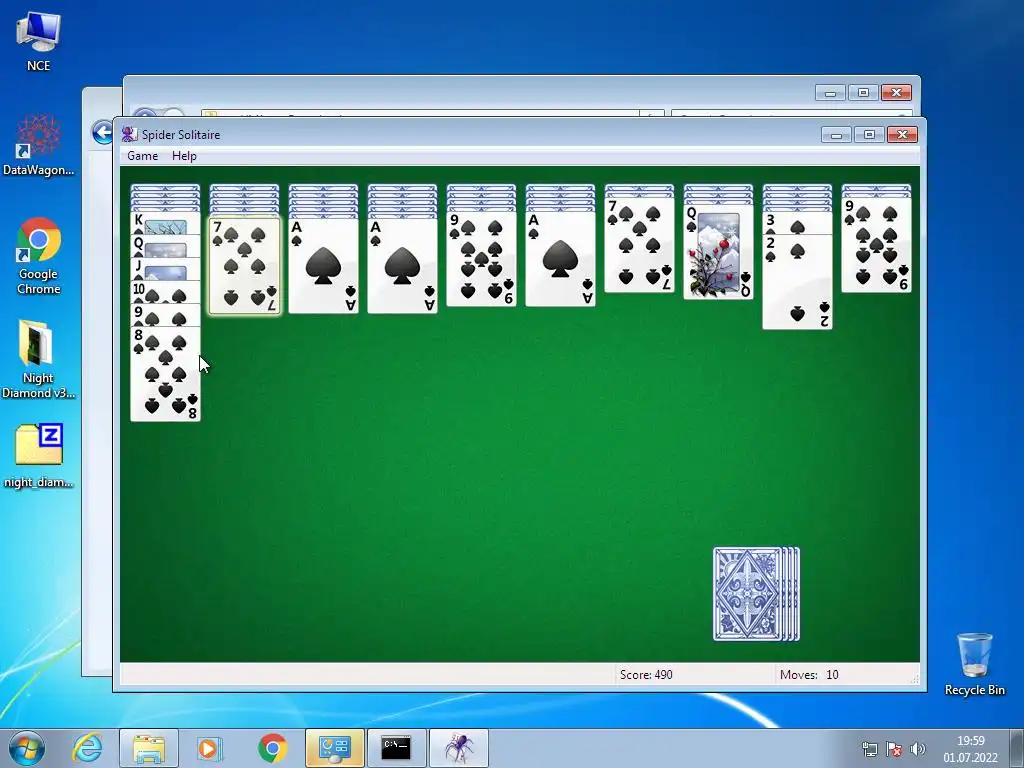Click the Show desktop button
Image resolution: width=1024 pixels, height=768 pixels.
1018,748
